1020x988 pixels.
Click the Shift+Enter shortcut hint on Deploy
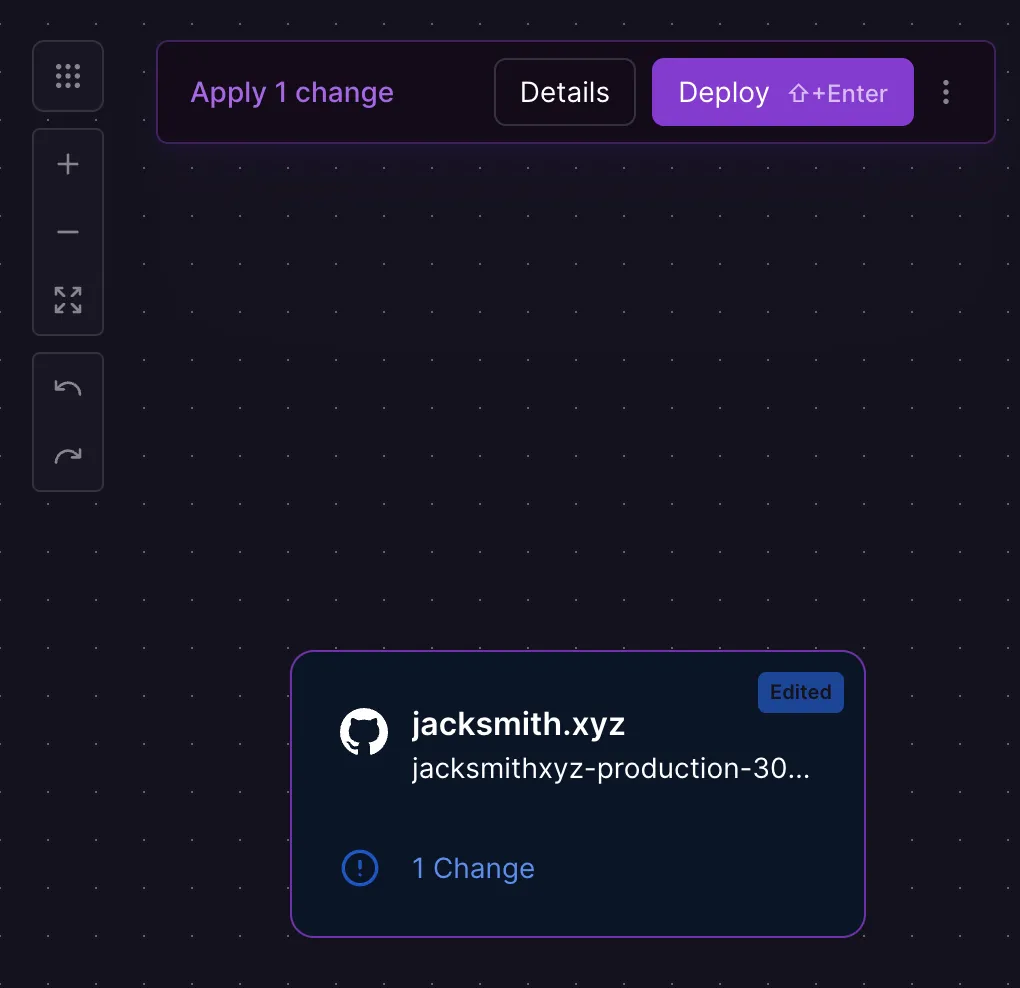(x=838, y=94)
